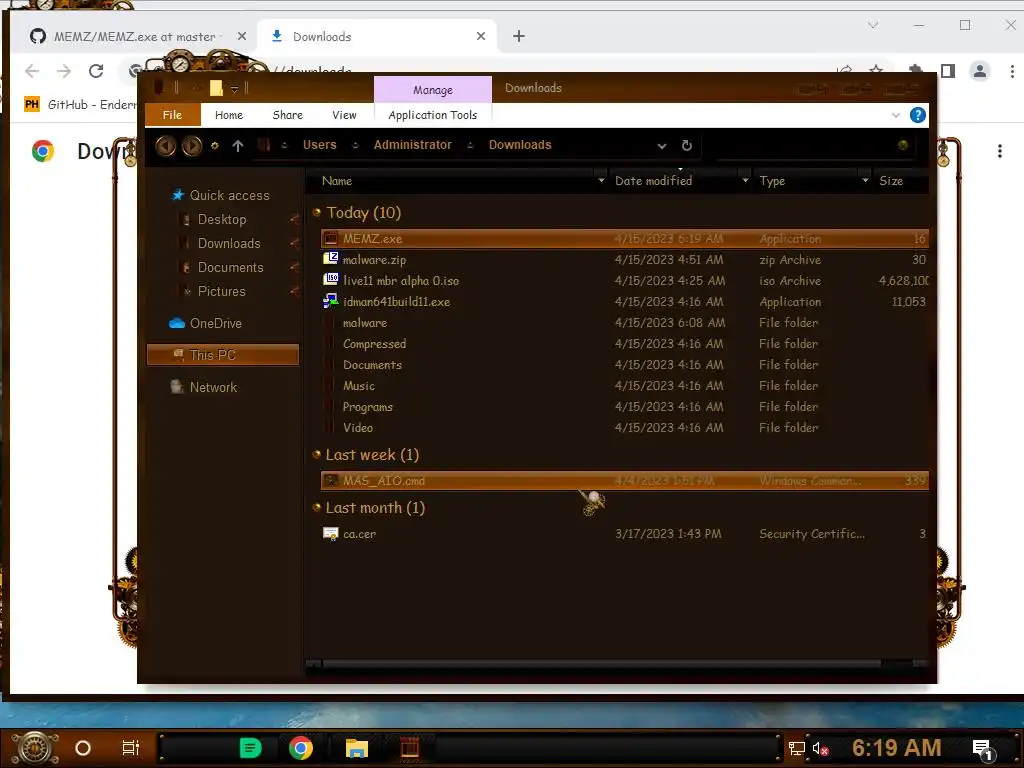The width and height of the screenshot is (1024, 768).
Task: Open Quick access star in sidebar
Action: (x=178, y=195)
